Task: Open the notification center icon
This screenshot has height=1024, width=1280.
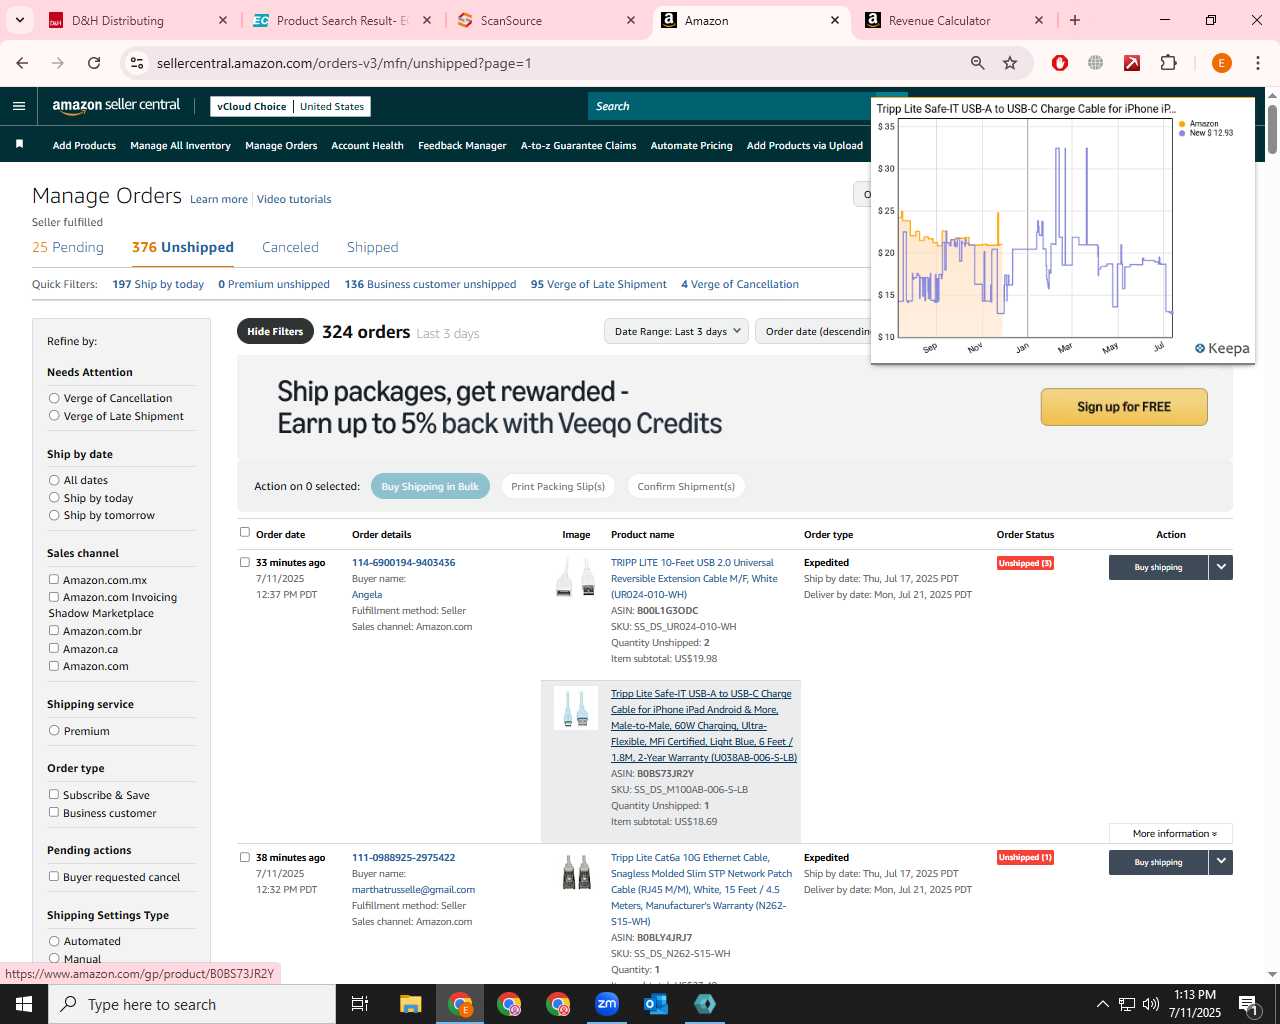Action: pos(1248,1004)
